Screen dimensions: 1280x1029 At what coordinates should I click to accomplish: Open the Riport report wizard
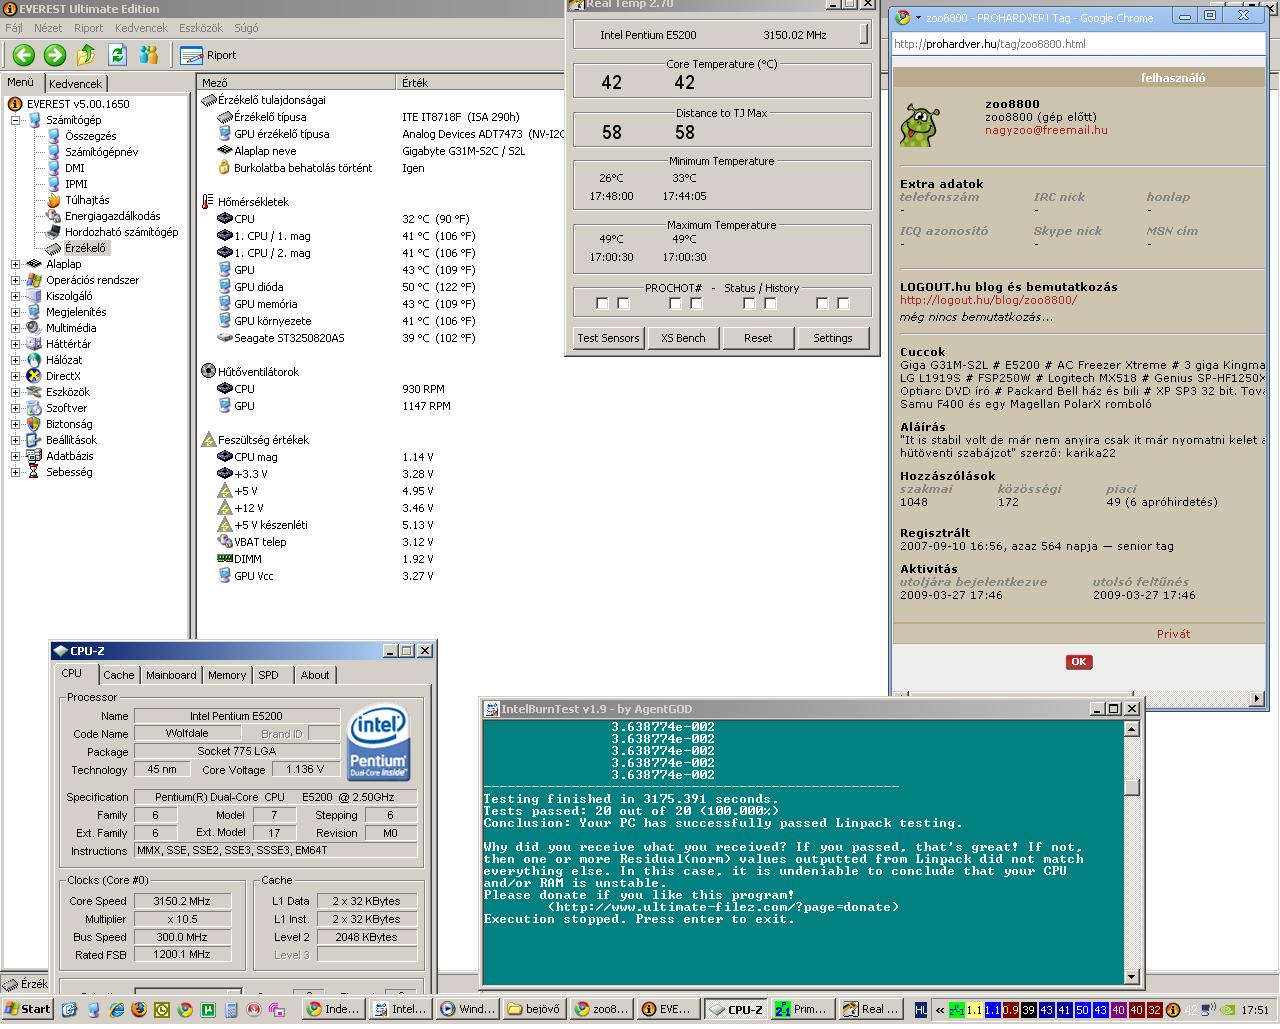point(209,55)
